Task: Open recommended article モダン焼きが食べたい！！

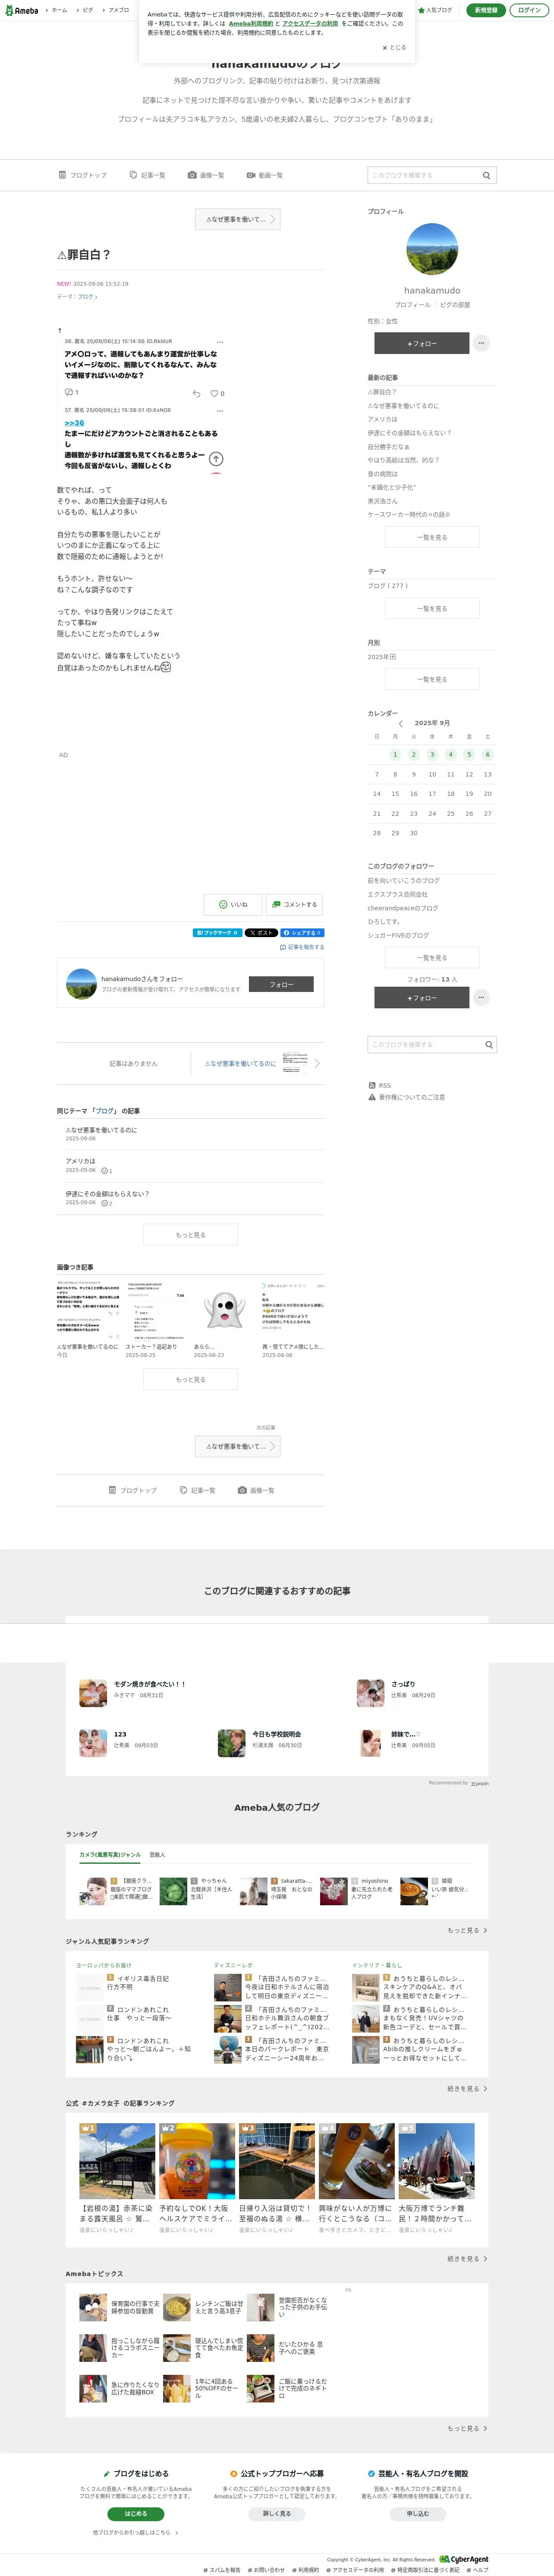Action: pyautogui.click(x=150, y=1684)
